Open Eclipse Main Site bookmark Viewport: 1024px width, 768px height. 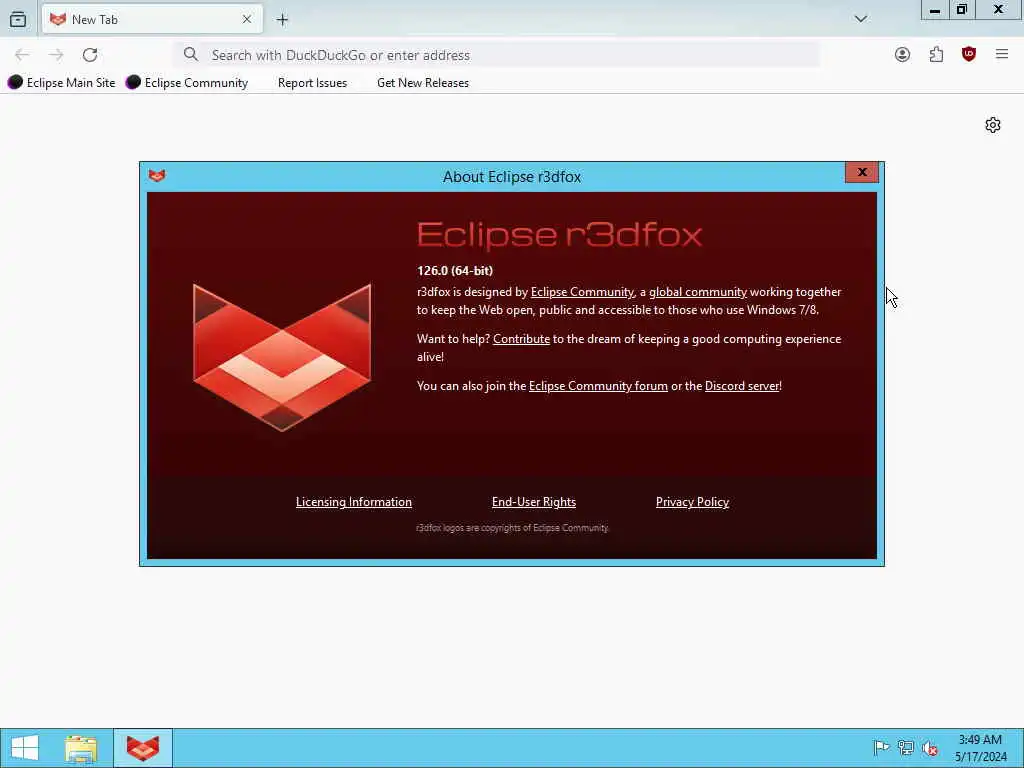(x=61, y=82)
